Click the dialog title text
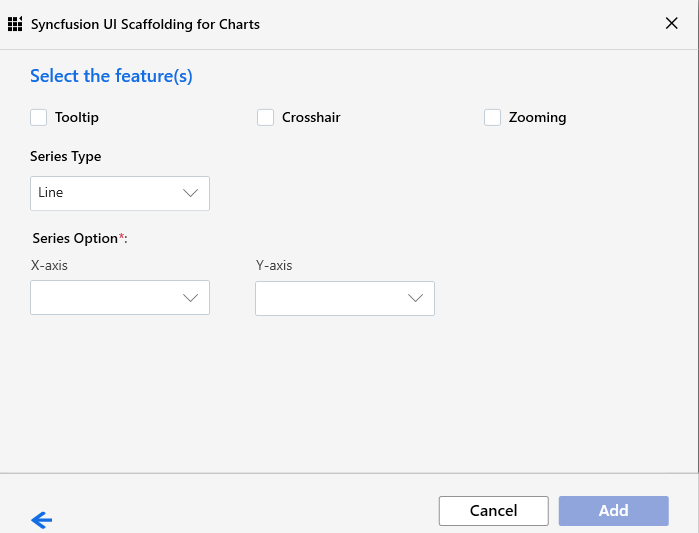The image size is (699, 533). click(145, 24)
